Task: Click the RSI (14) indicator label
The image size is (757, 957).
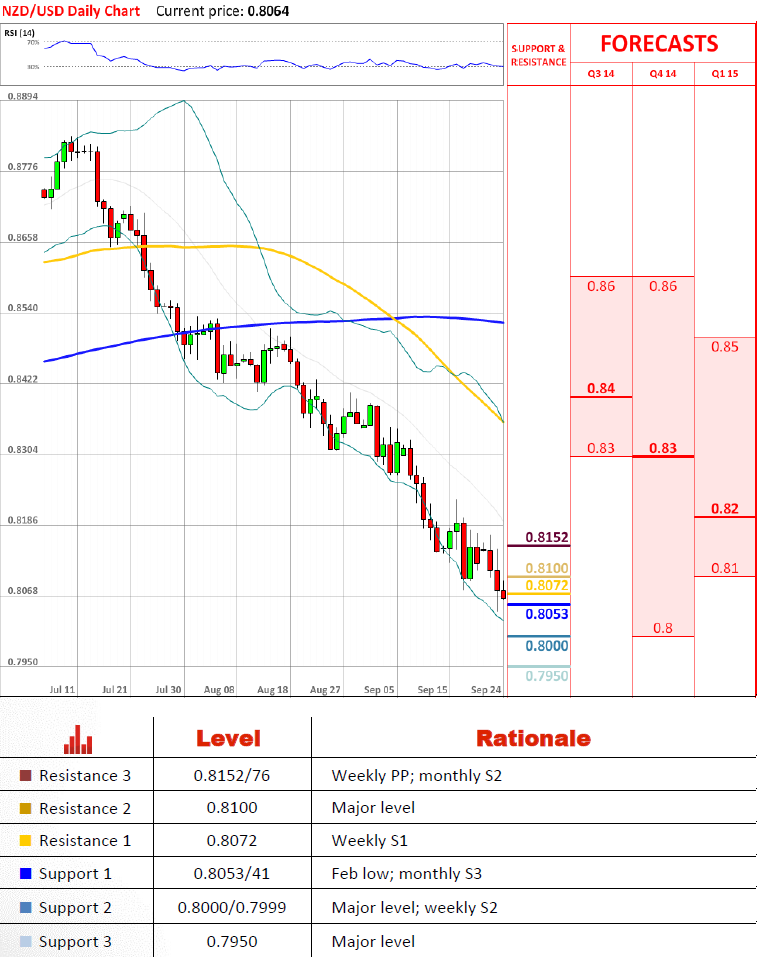Action: pos(20,33)
